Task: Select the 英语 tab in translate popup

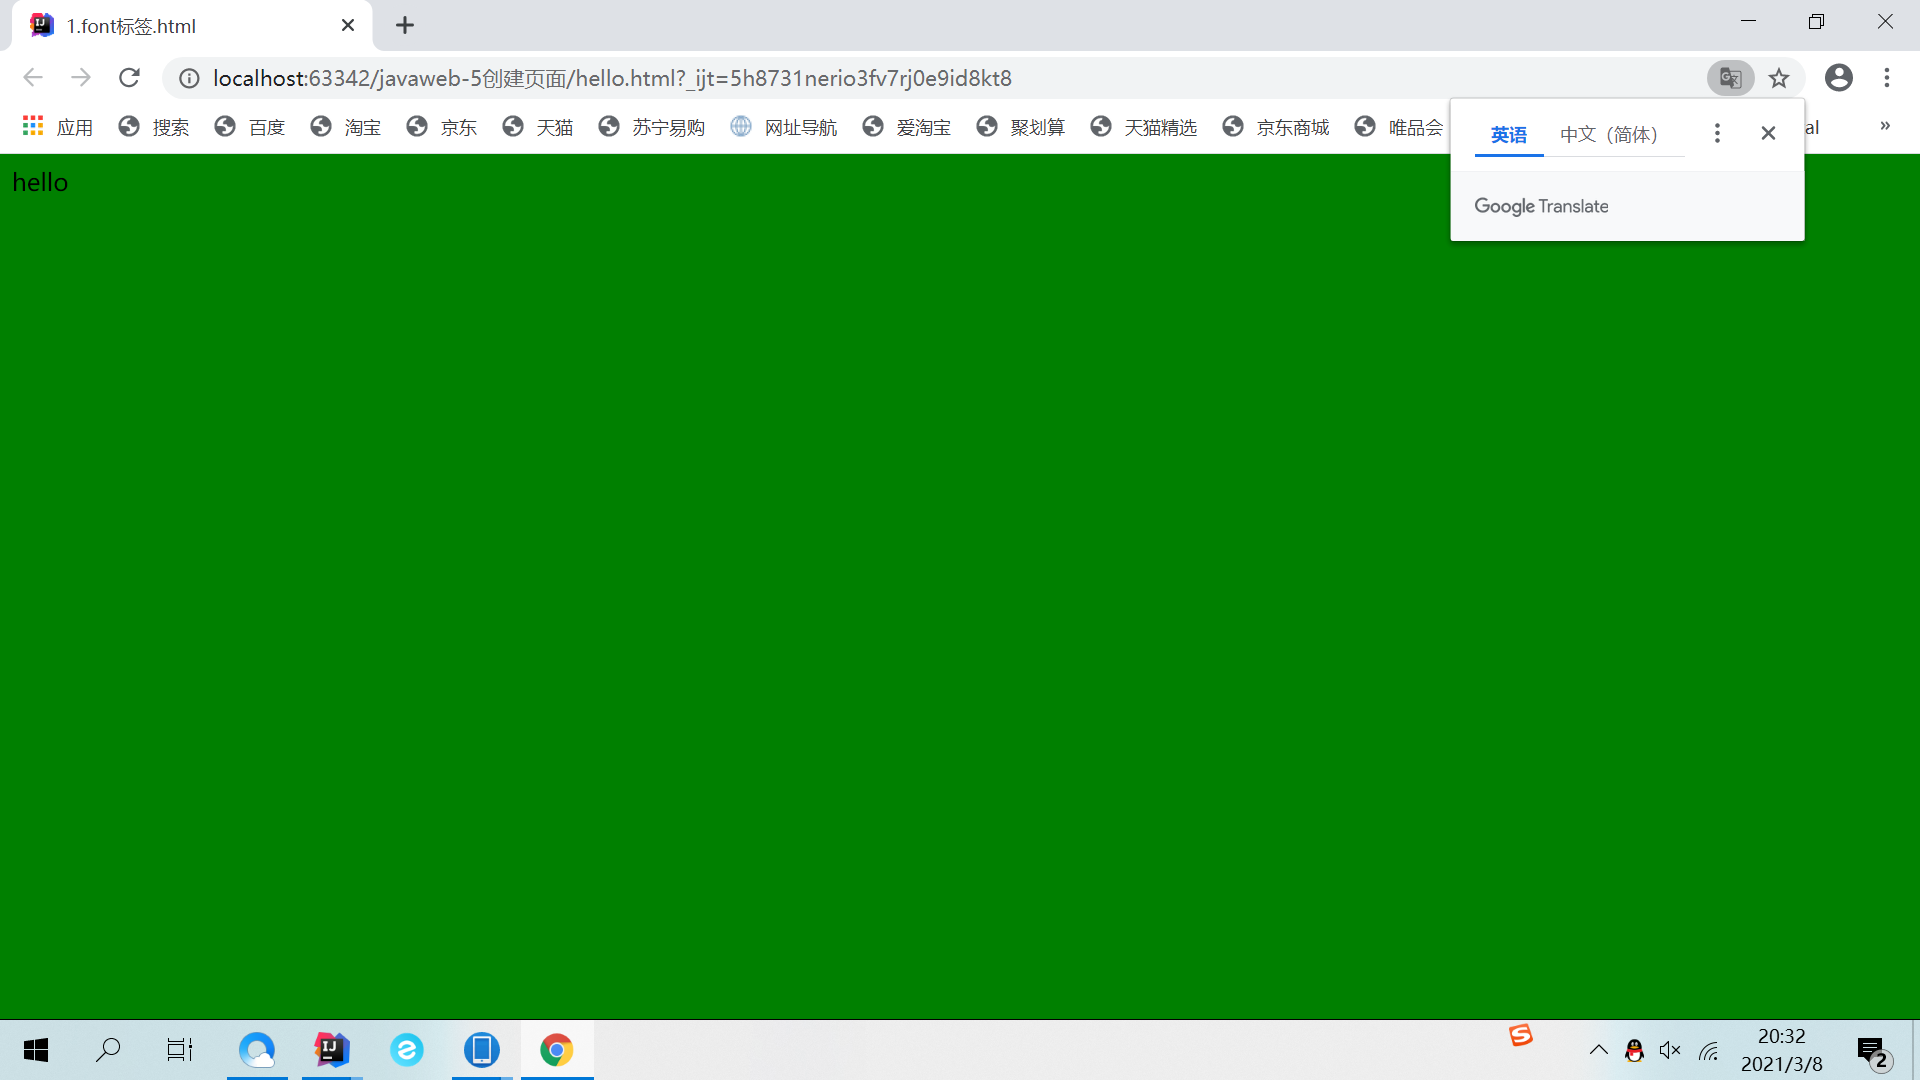Action: (x=1508, y=134)
